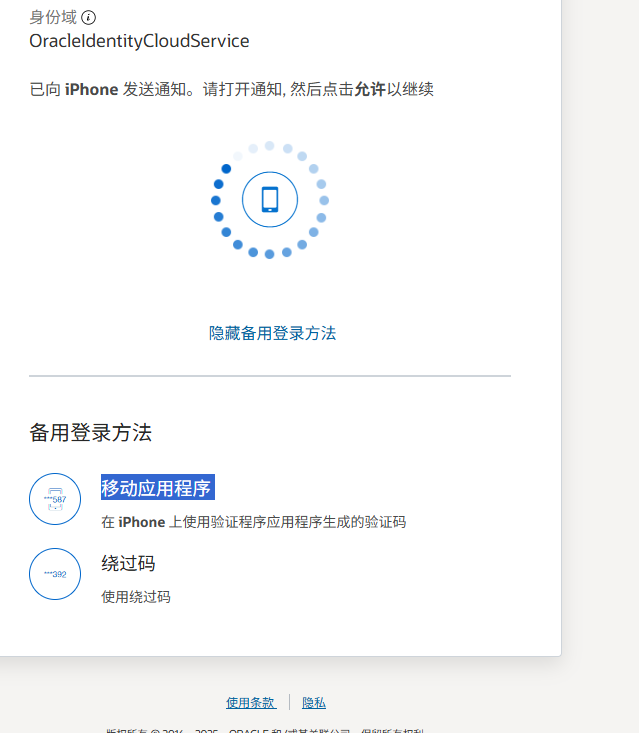Screen dimensions: 639x733
Task: Select the bypass code icon showing 382
Action: (x=55, y=574)
